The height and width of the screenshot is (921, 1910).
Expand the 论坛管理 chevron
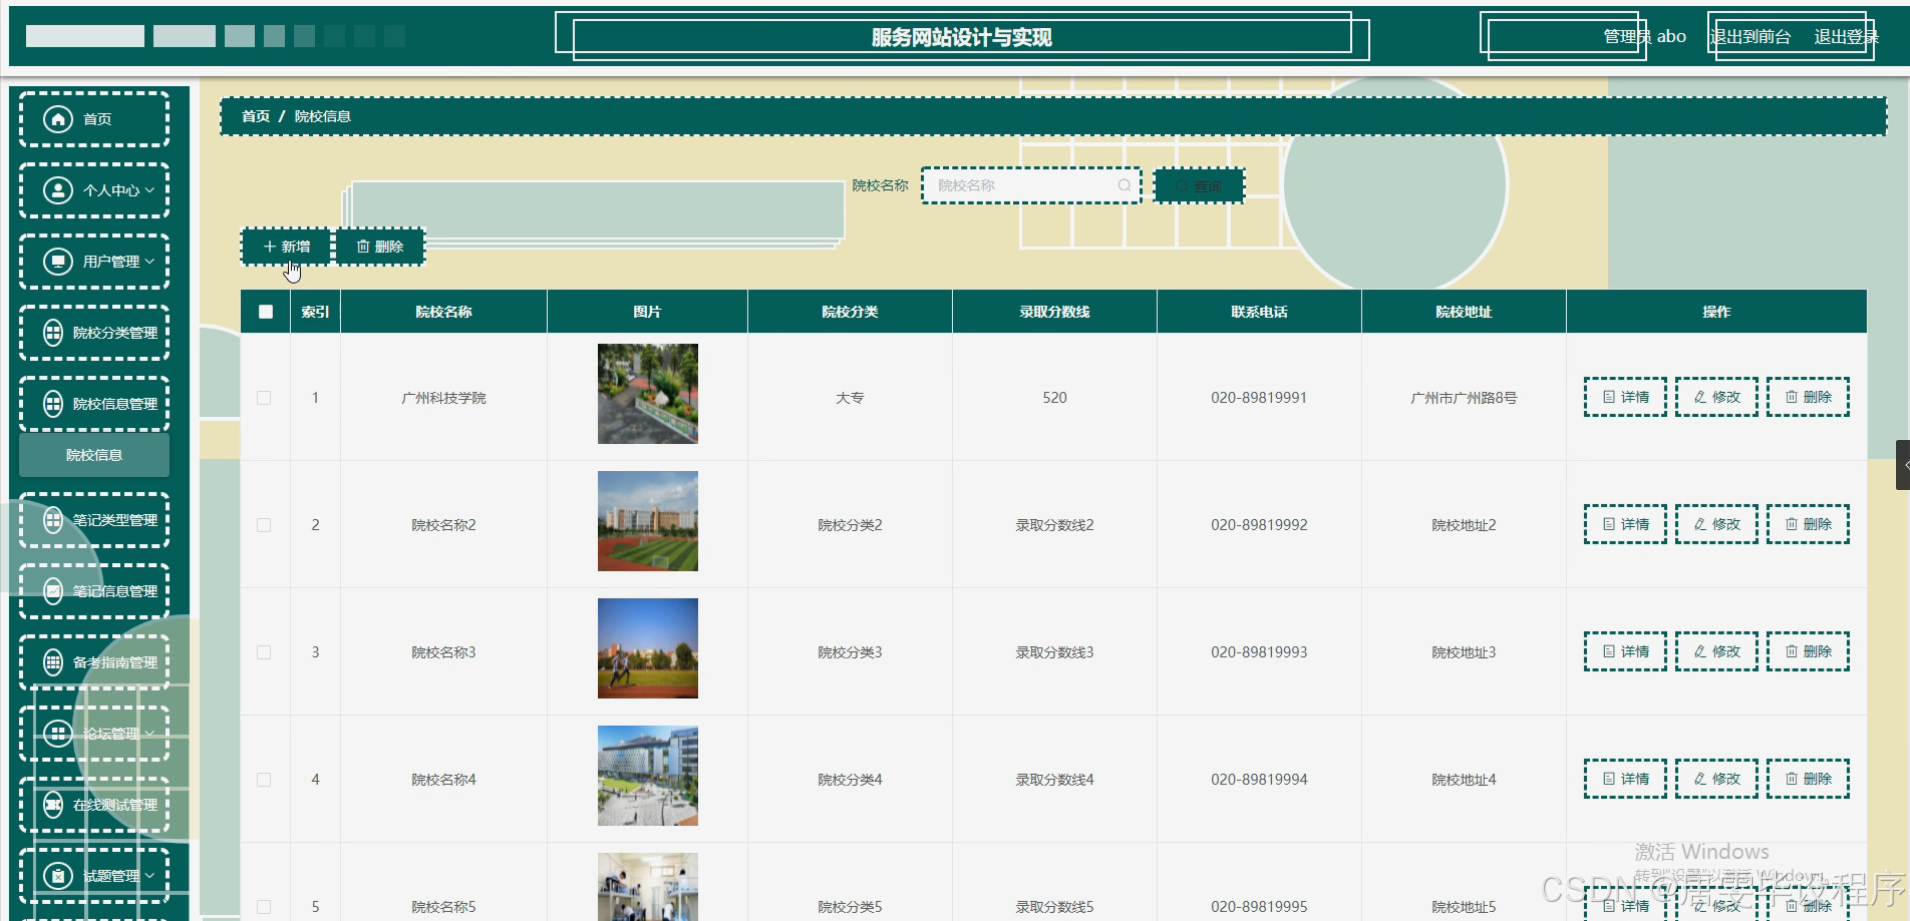(x=150, y=733)
